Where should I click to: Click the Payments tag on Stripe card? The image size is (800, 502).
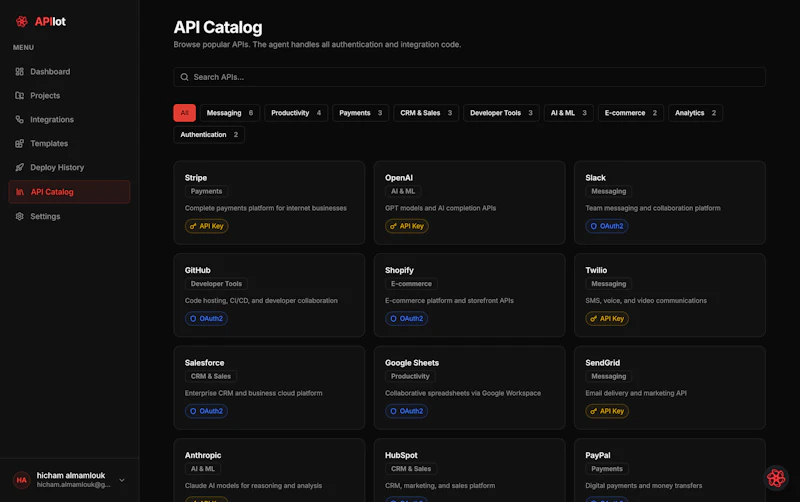click(x=206, y=191)
